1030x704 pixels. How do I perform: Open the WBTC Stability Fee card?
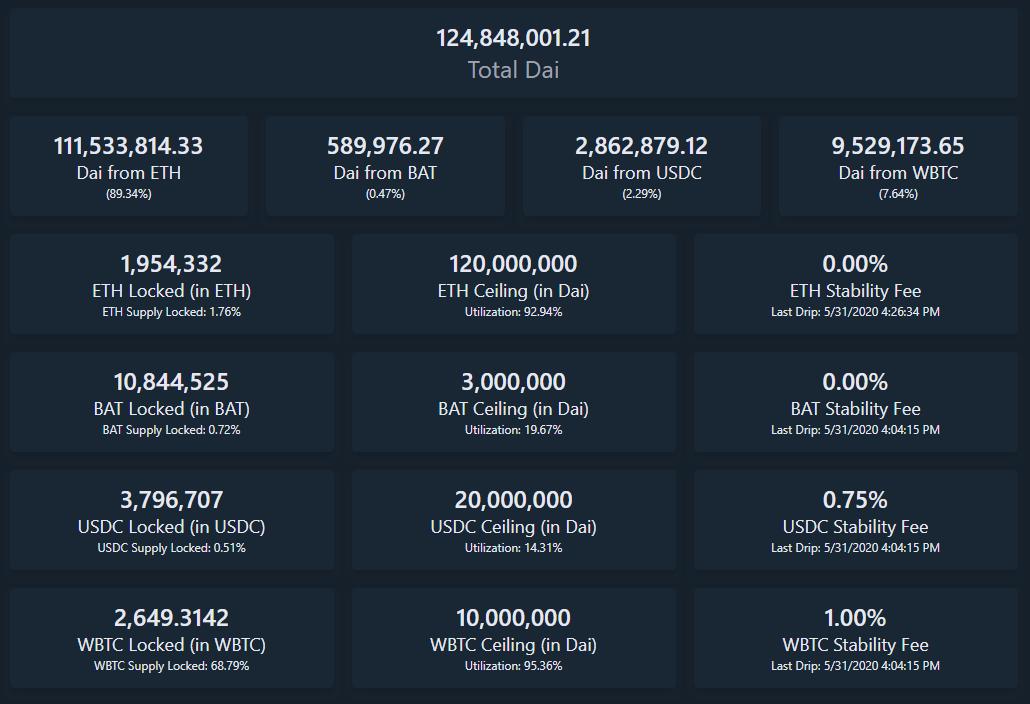pyautogui.click(x=855, y=638)
